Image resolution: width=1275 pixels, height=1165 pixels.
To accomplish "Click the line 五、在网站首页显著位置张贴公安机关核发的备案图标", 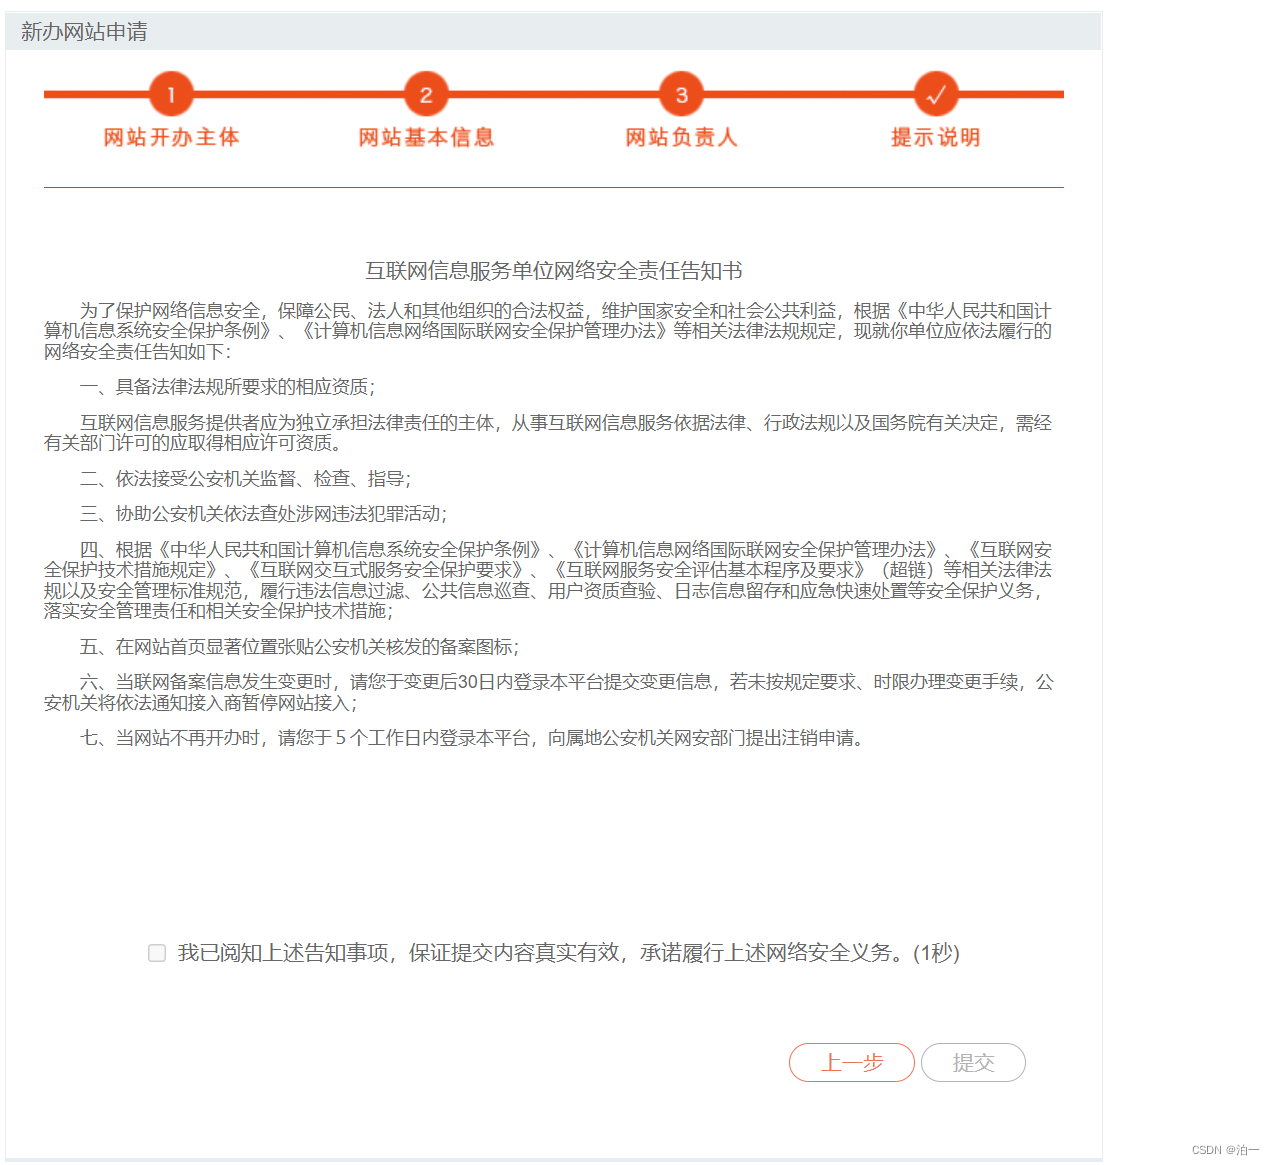I will [300, 647].
